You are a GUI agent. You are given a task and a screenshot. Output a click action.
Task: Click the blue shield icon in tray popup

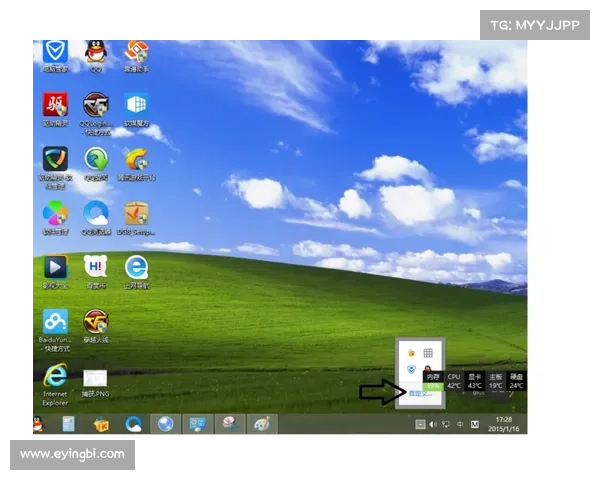coord(411,369)
